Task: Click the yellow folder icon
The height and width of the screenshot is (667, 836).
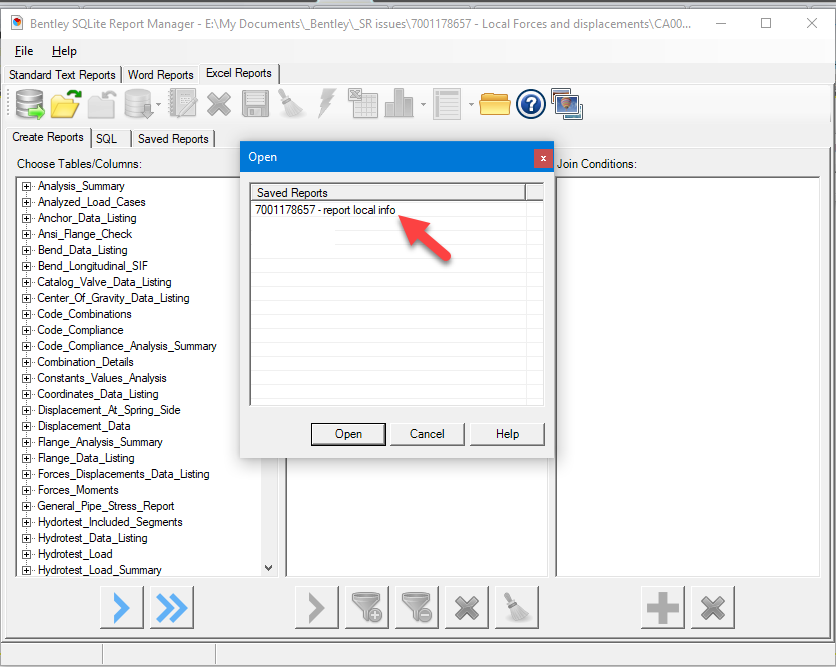Action: coord(495,104)
